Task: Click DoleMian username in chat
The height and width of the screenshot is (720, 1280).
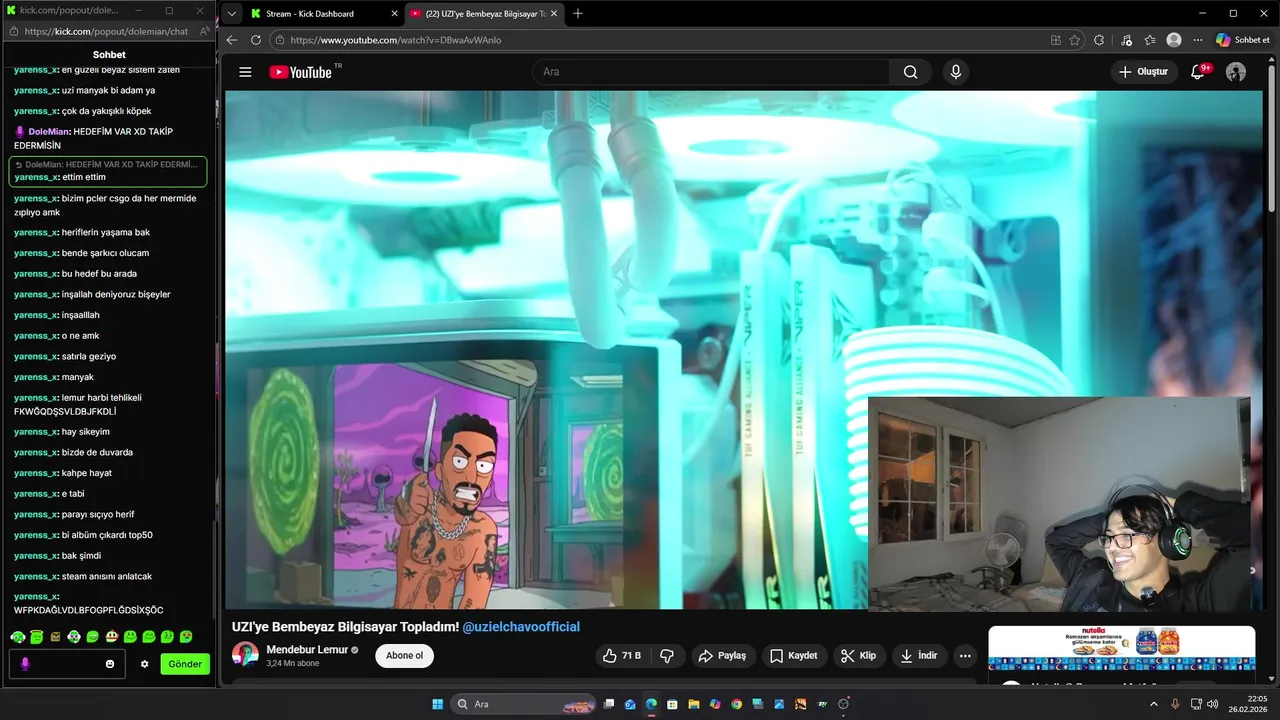Action: point(49,132)
